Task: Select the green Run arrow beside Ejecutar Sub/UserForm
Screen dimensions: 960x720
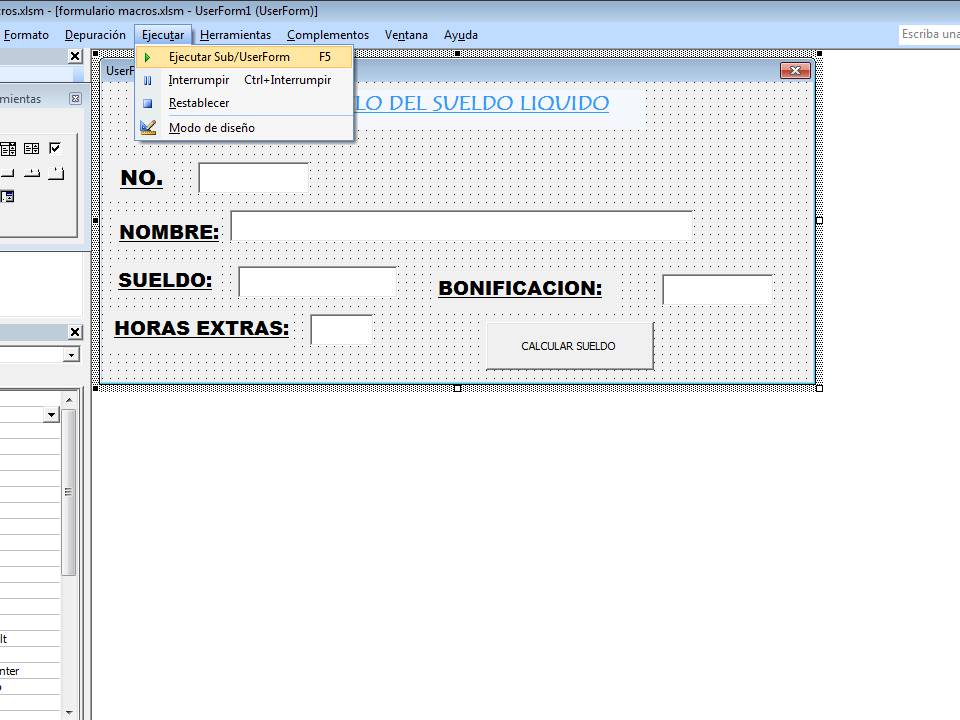Action: pyautogui.click(x=147, y=57)
